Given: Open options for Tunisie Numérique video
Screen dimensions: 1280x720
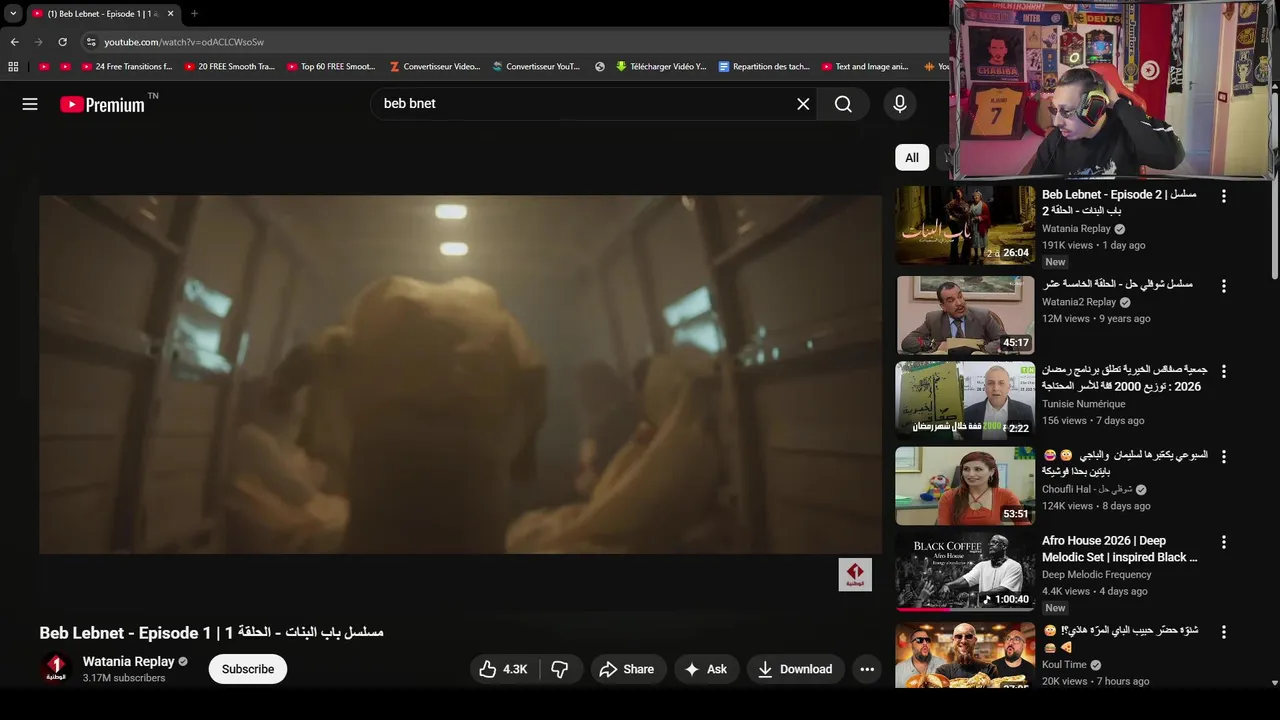Looking at the screenshot, I should pyautogui.click(x=1223, y=371).
